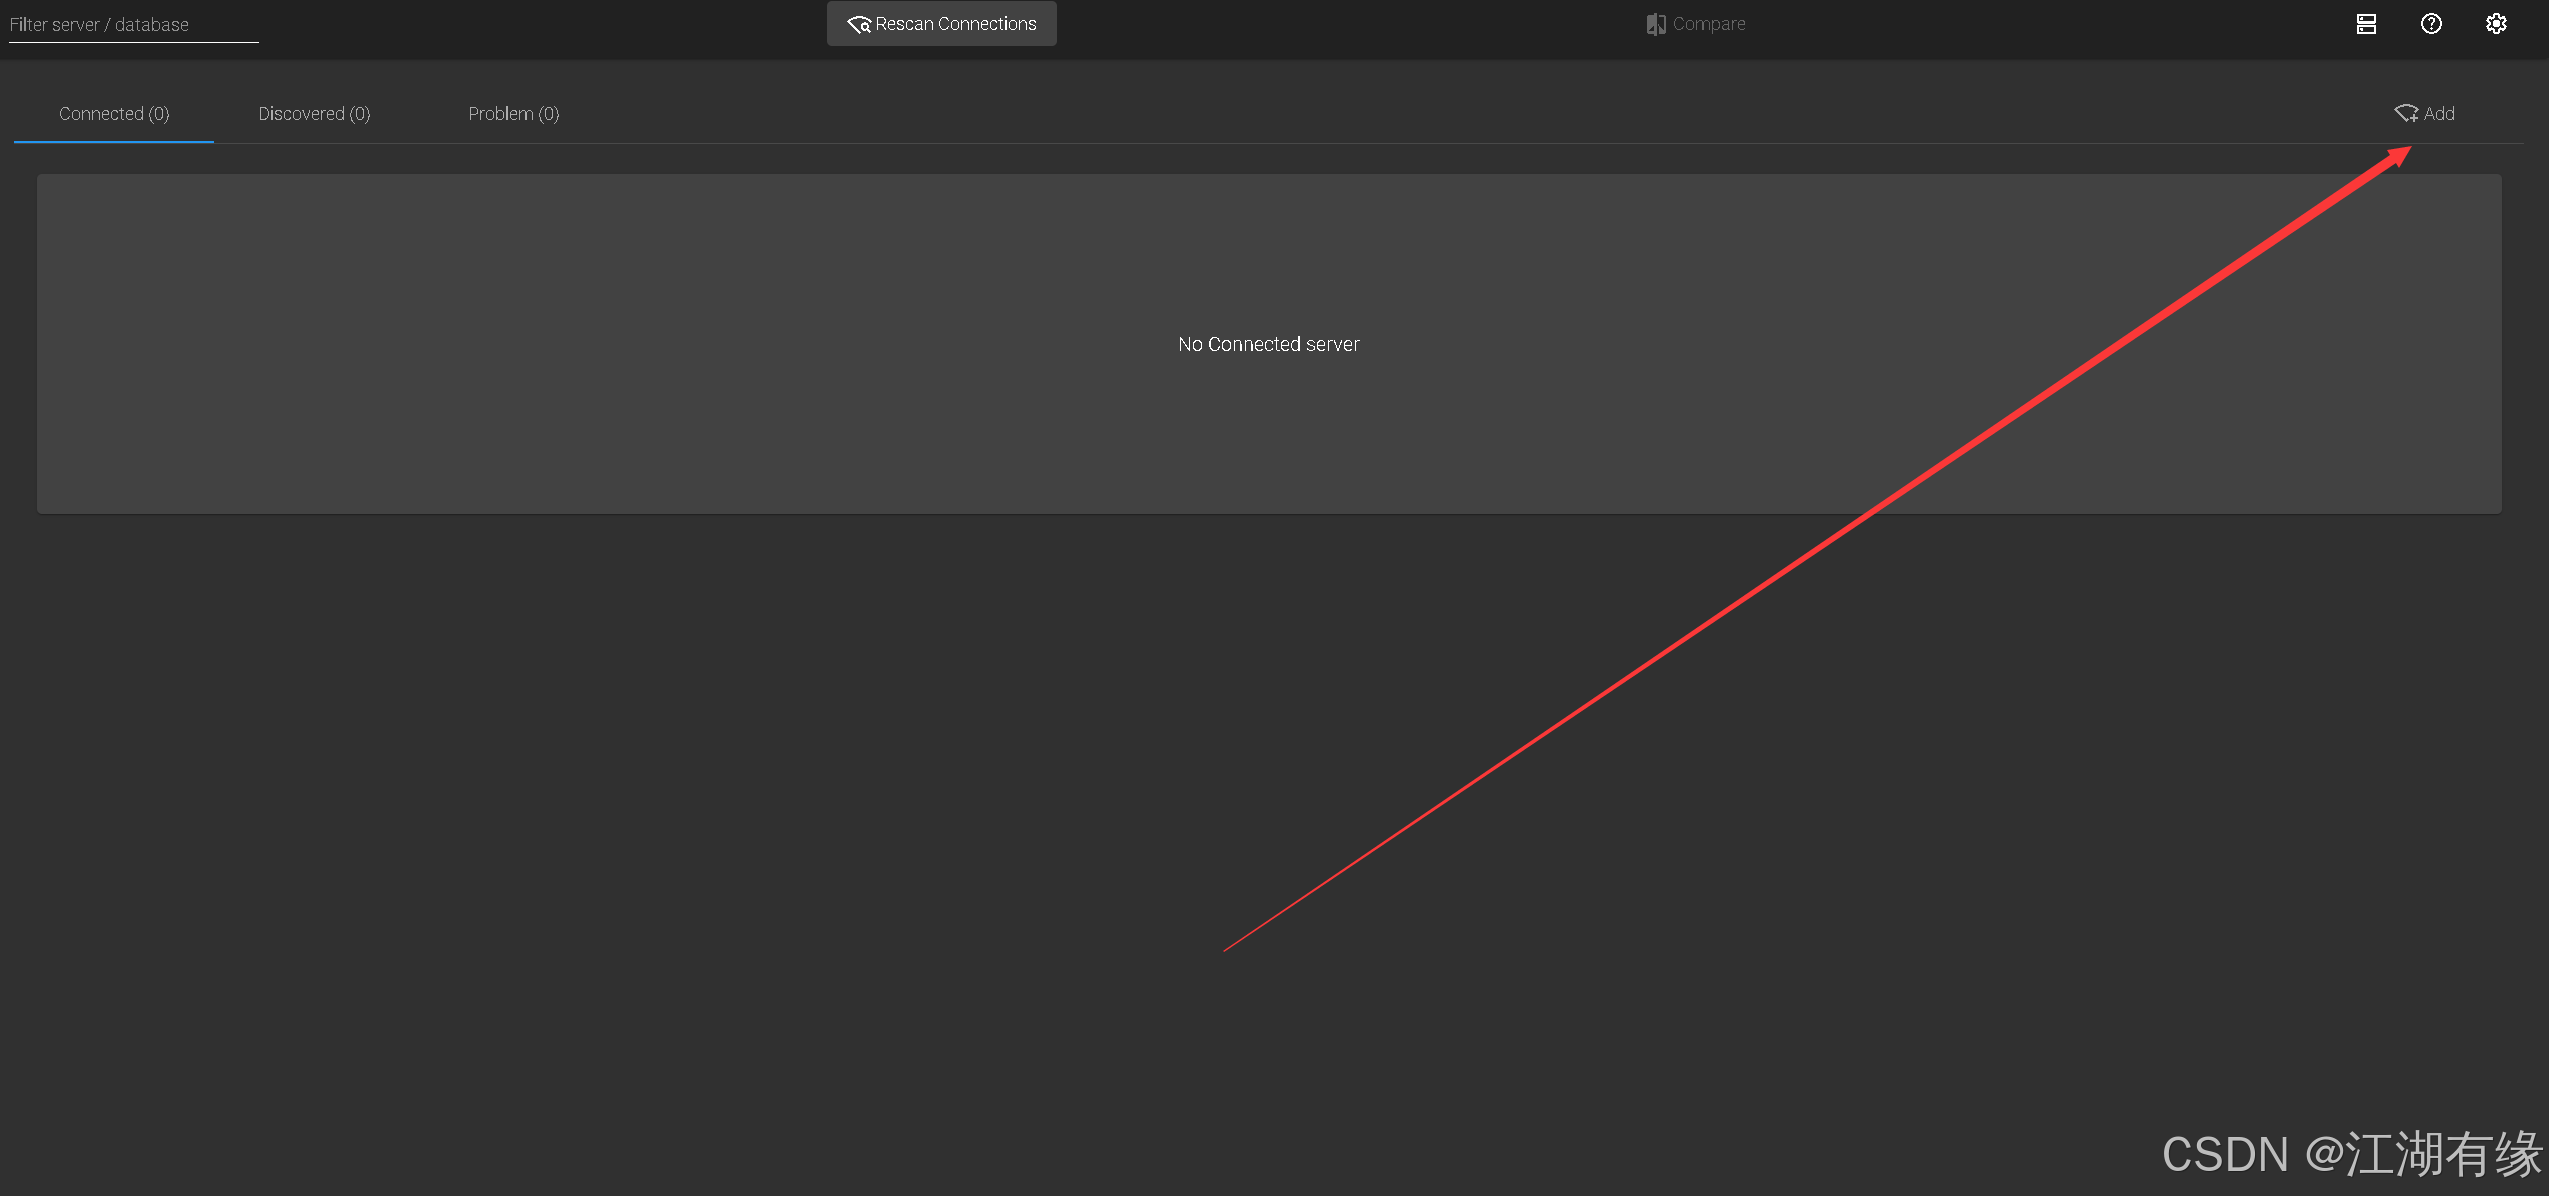The image size is (2549, 1196).
Task: Switch to the Discovered (0) tab
Action: 314,114
